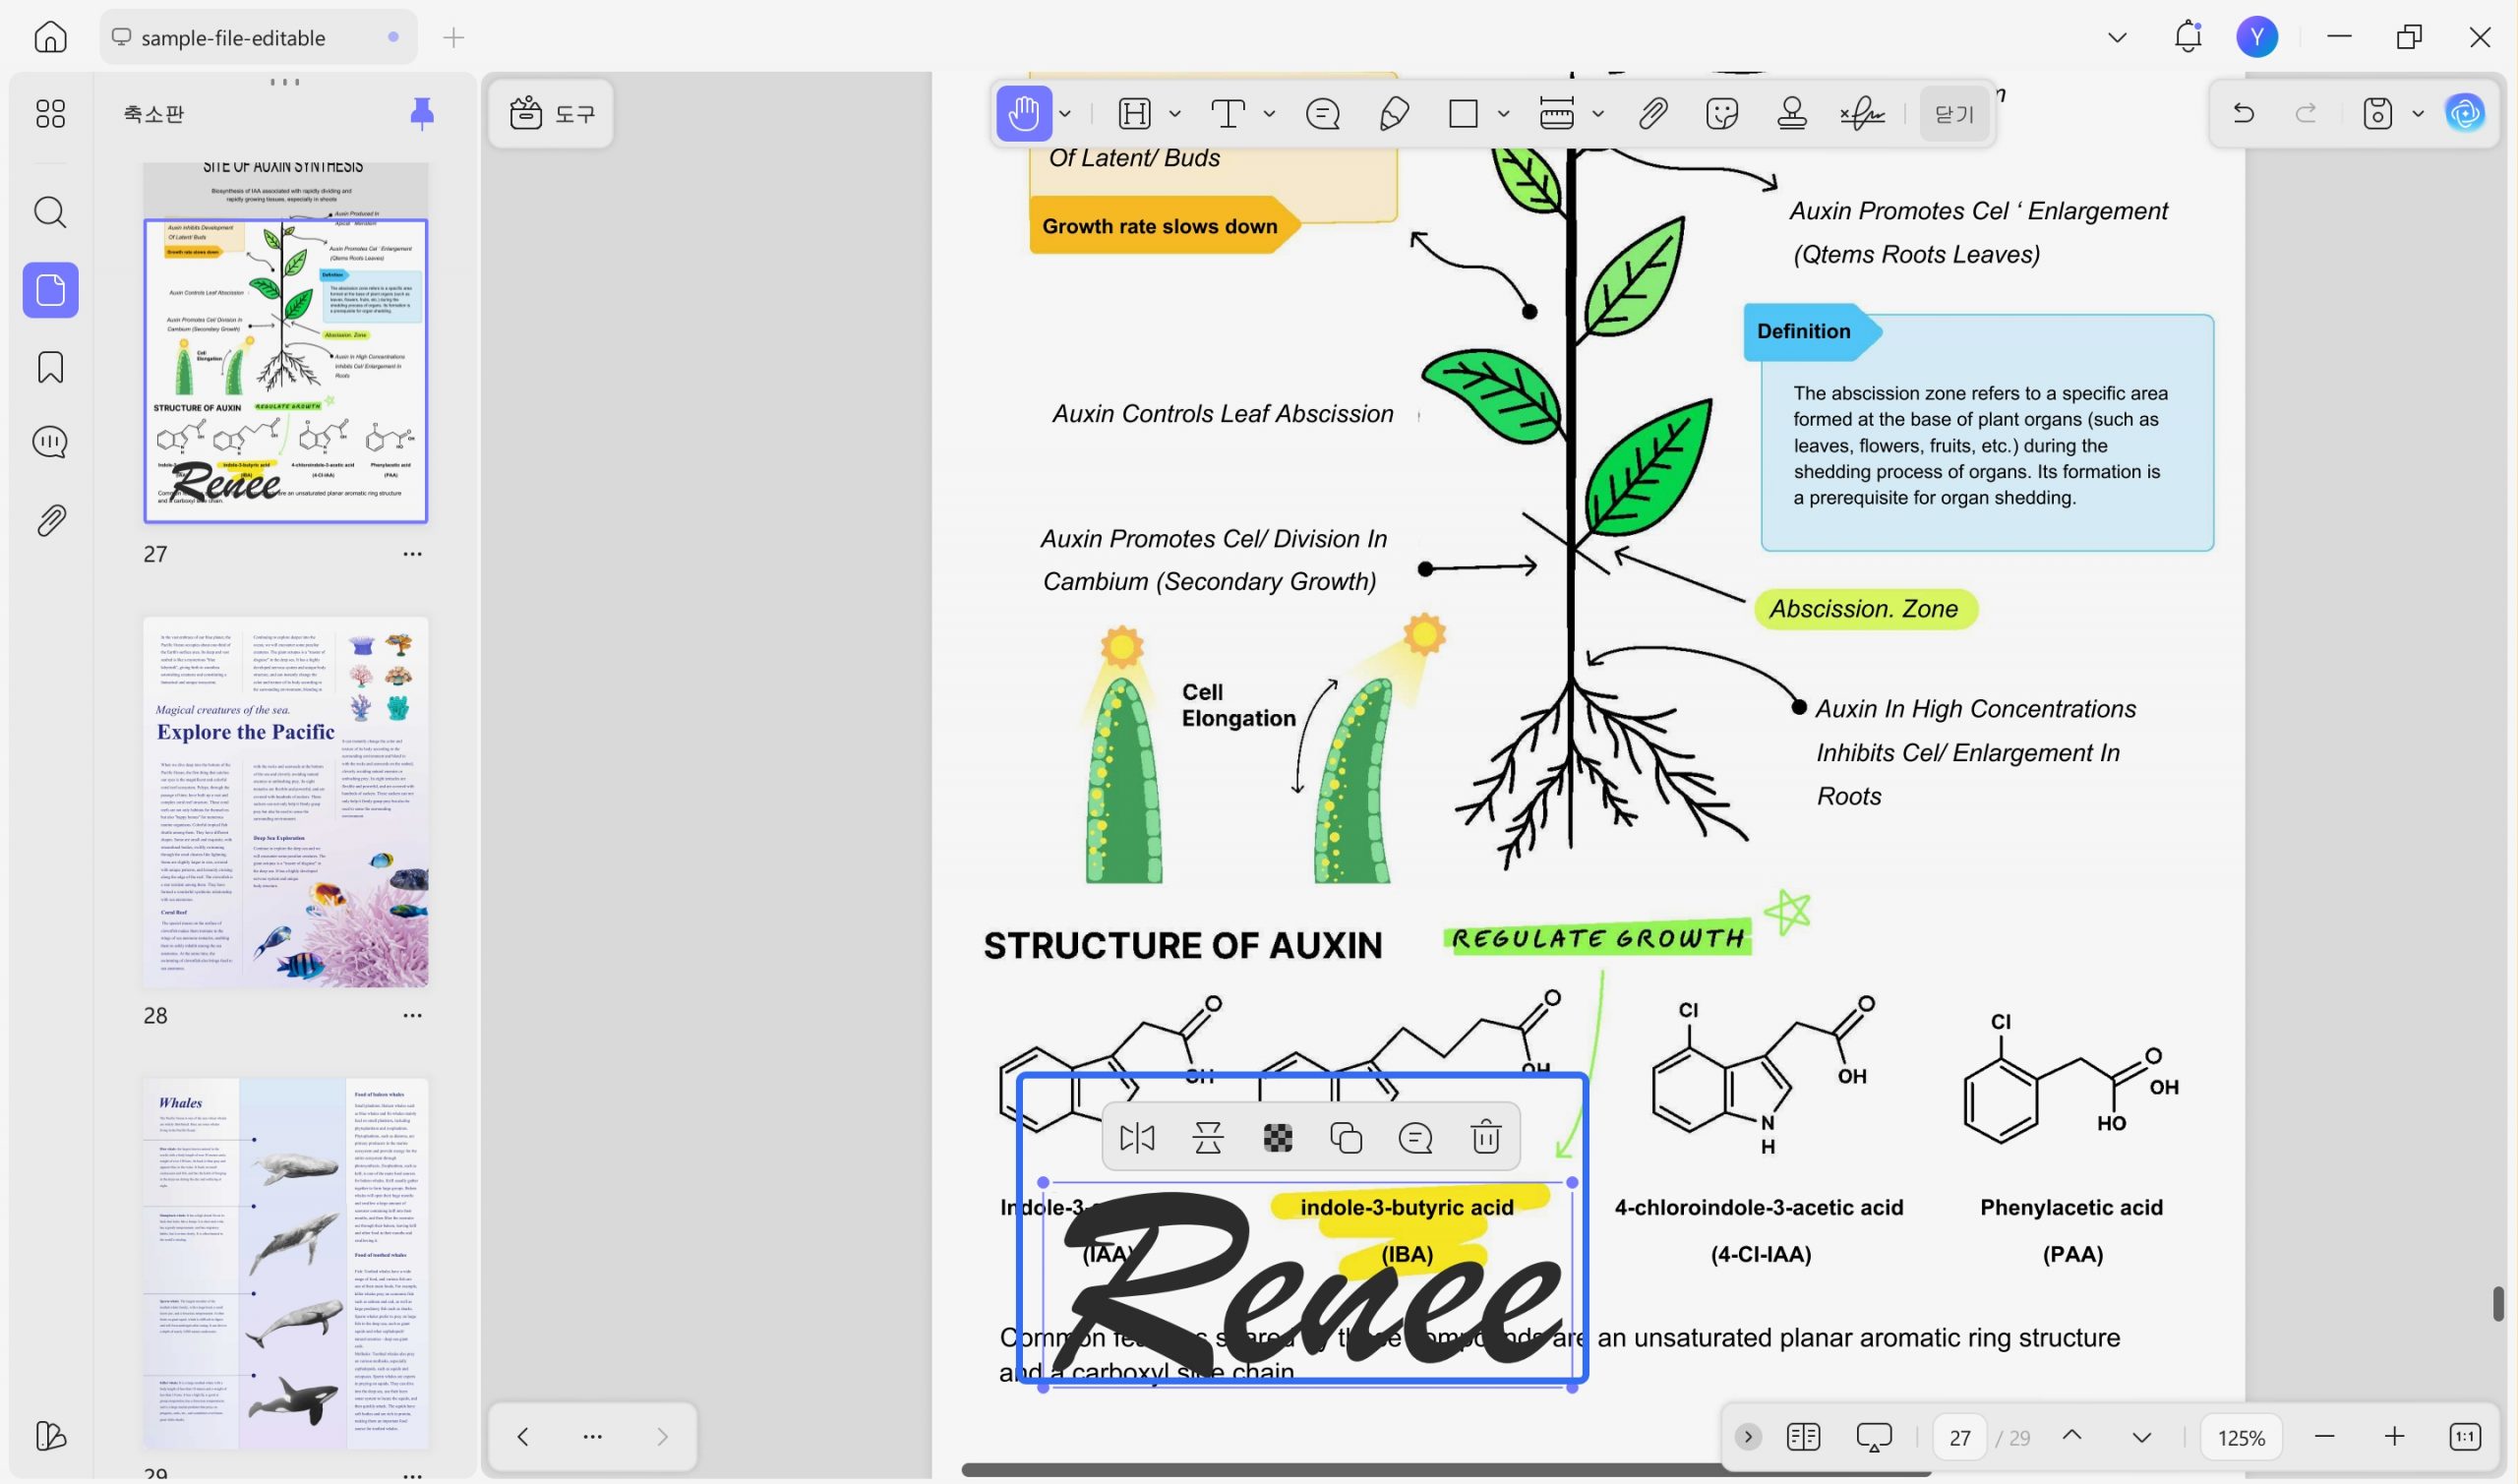Toggle actual size 1:1 view
Screen dimensions: 2518x1484
coord(2465,1436)
